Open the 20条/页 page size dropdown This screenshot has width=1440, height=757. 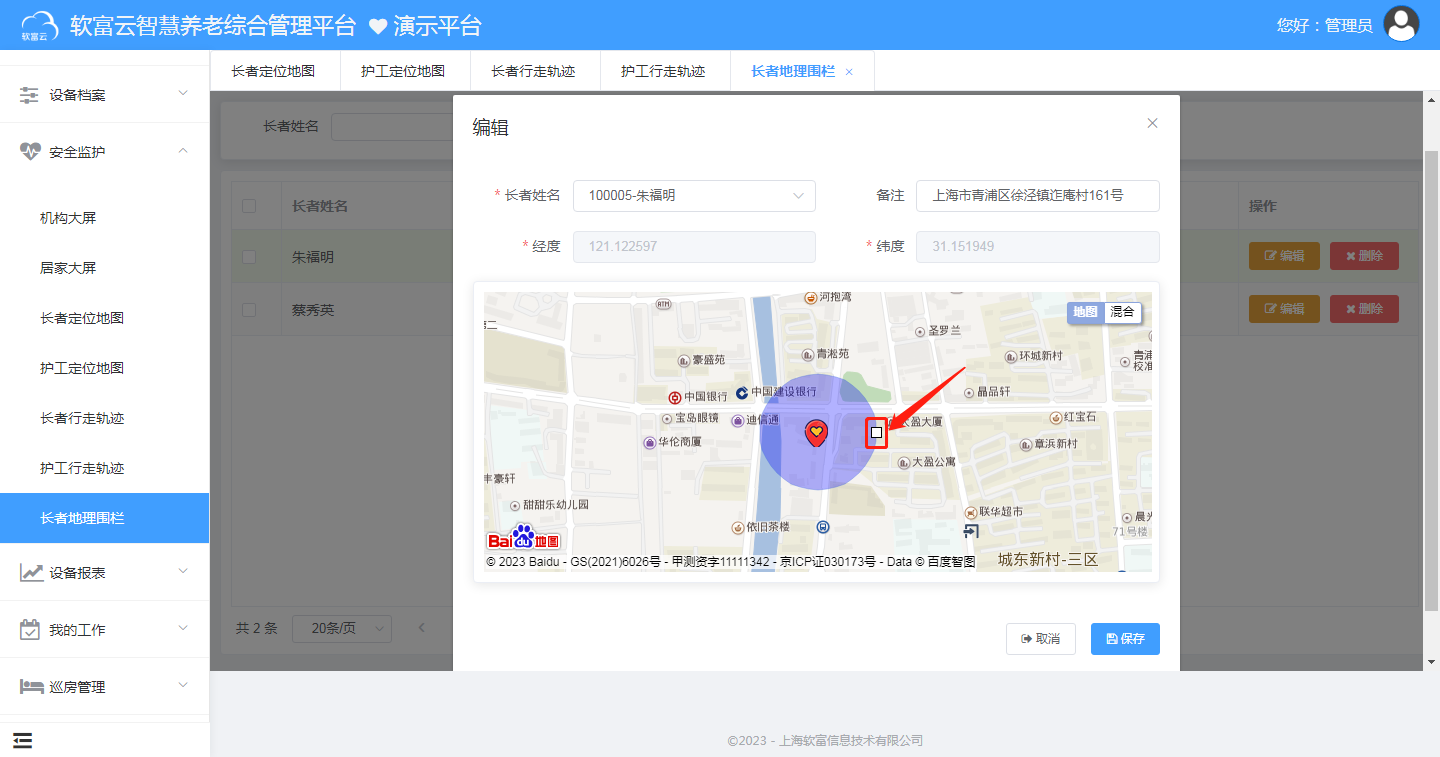(341, 628)
